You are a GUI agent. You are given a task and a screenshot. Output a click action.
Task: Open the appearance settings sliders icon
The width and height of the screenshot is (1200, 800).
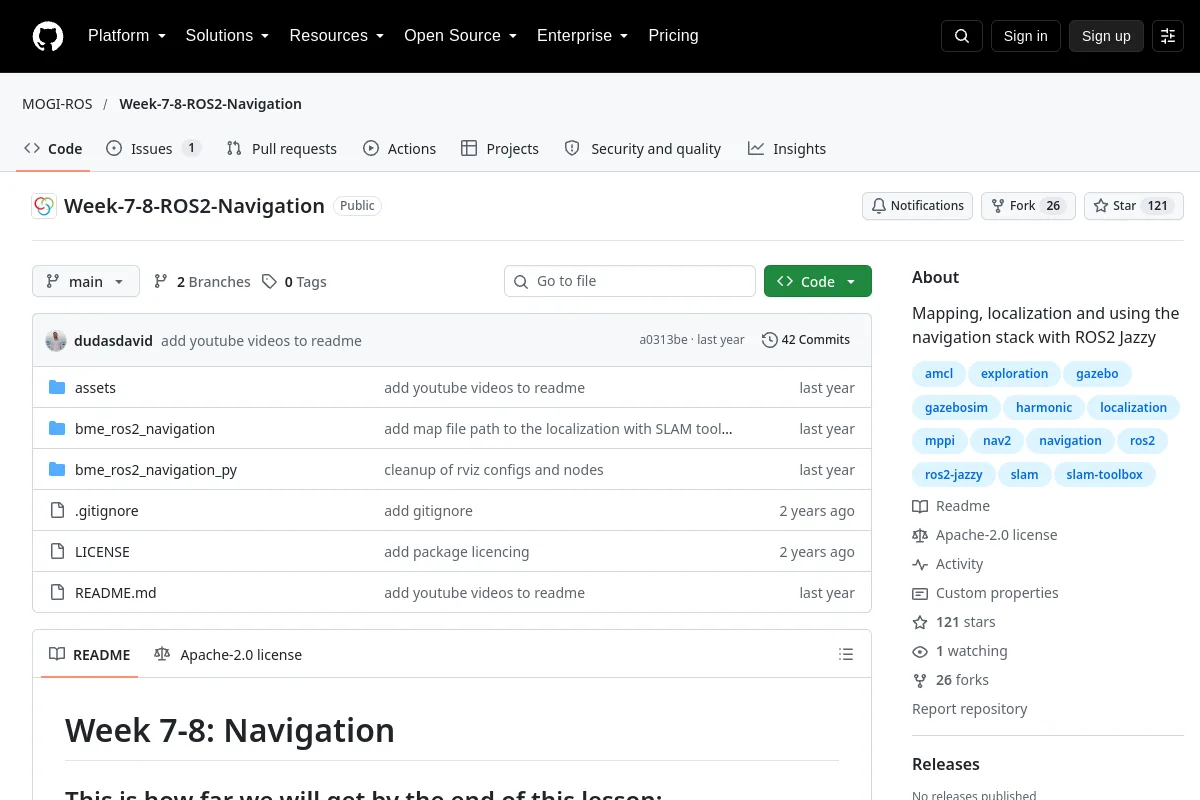(x=1168, y=36)
